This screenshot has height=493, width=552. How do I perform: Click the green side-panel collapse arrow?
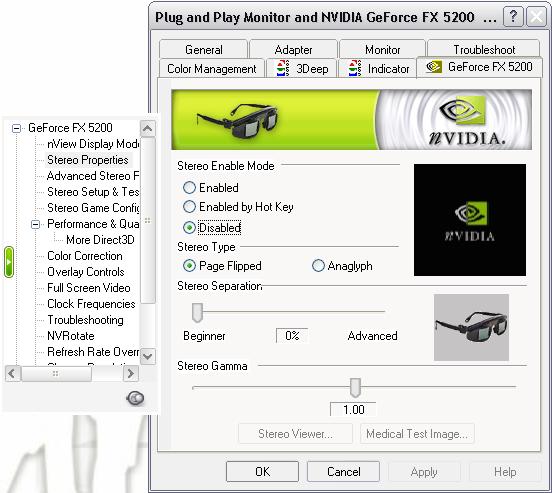(9, 262)
